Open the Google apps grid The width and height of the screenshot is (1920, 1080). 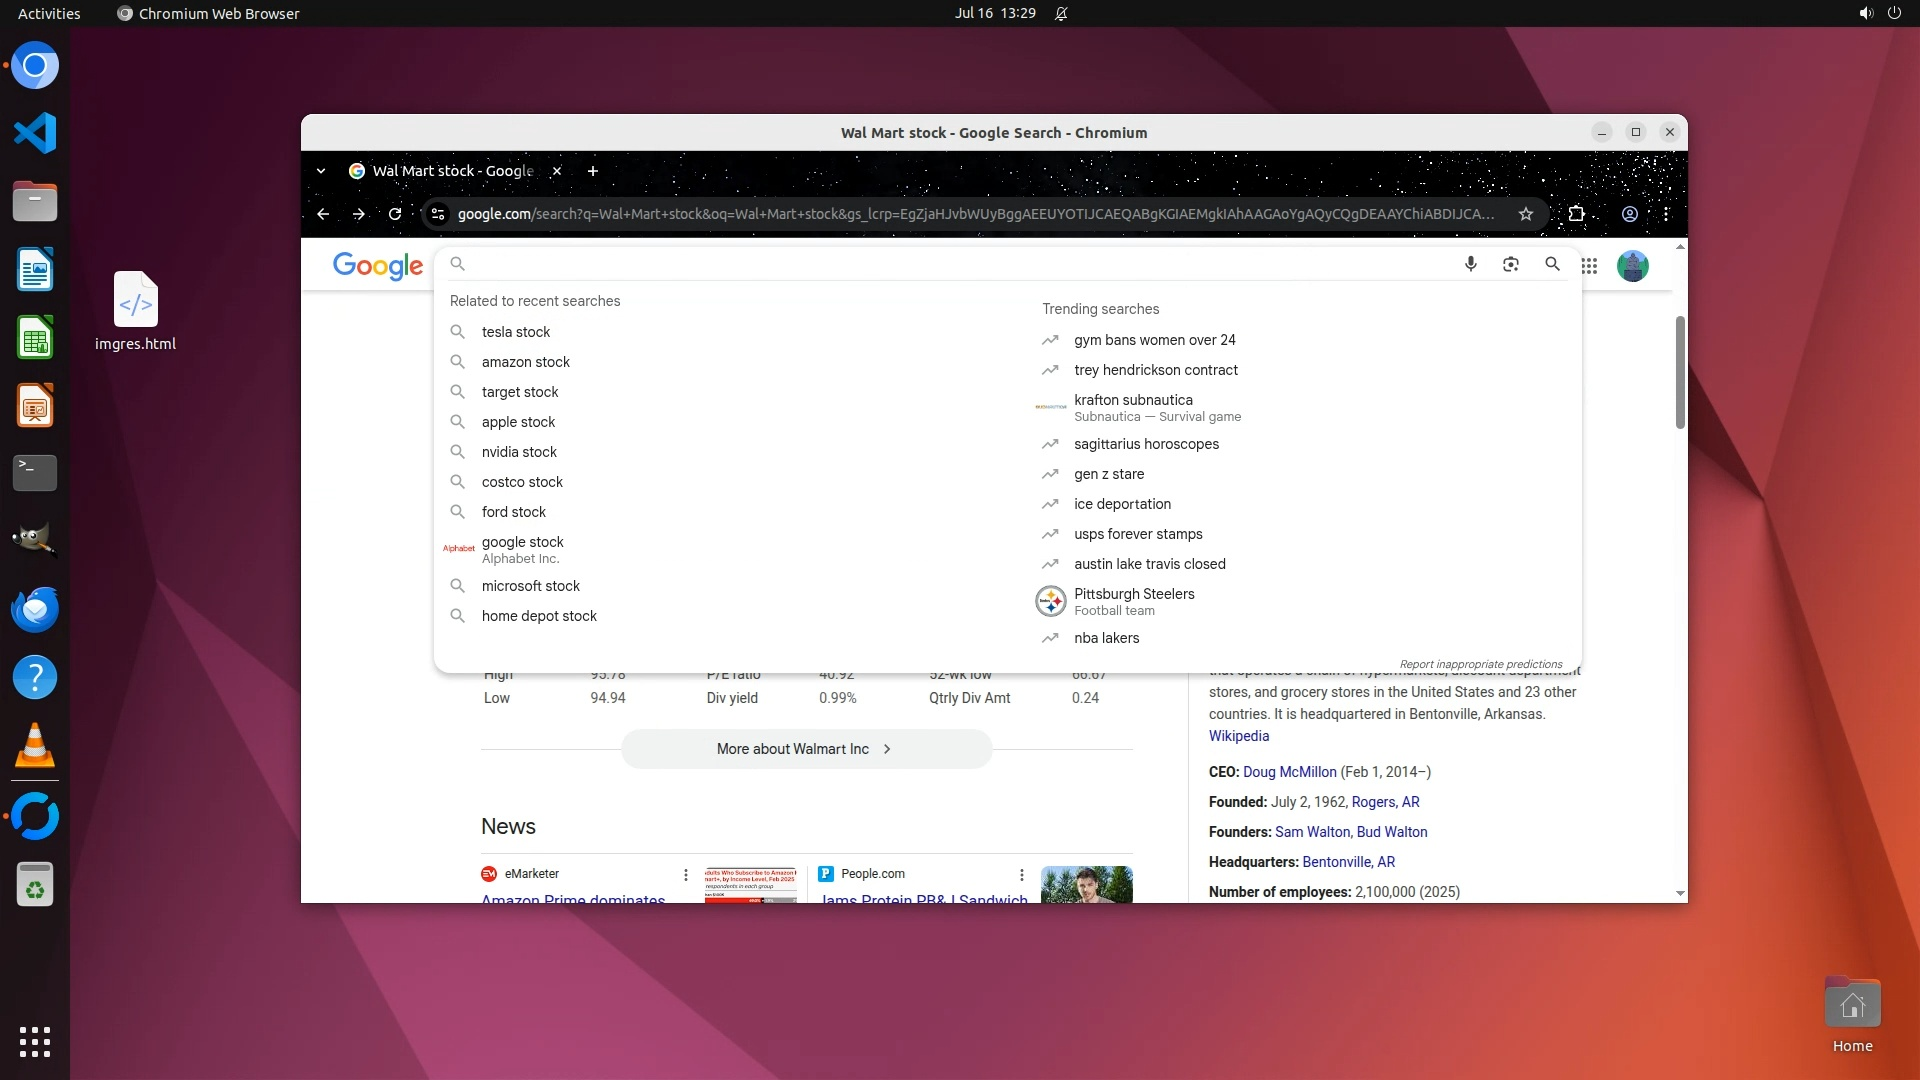[x=1589, y=266]
